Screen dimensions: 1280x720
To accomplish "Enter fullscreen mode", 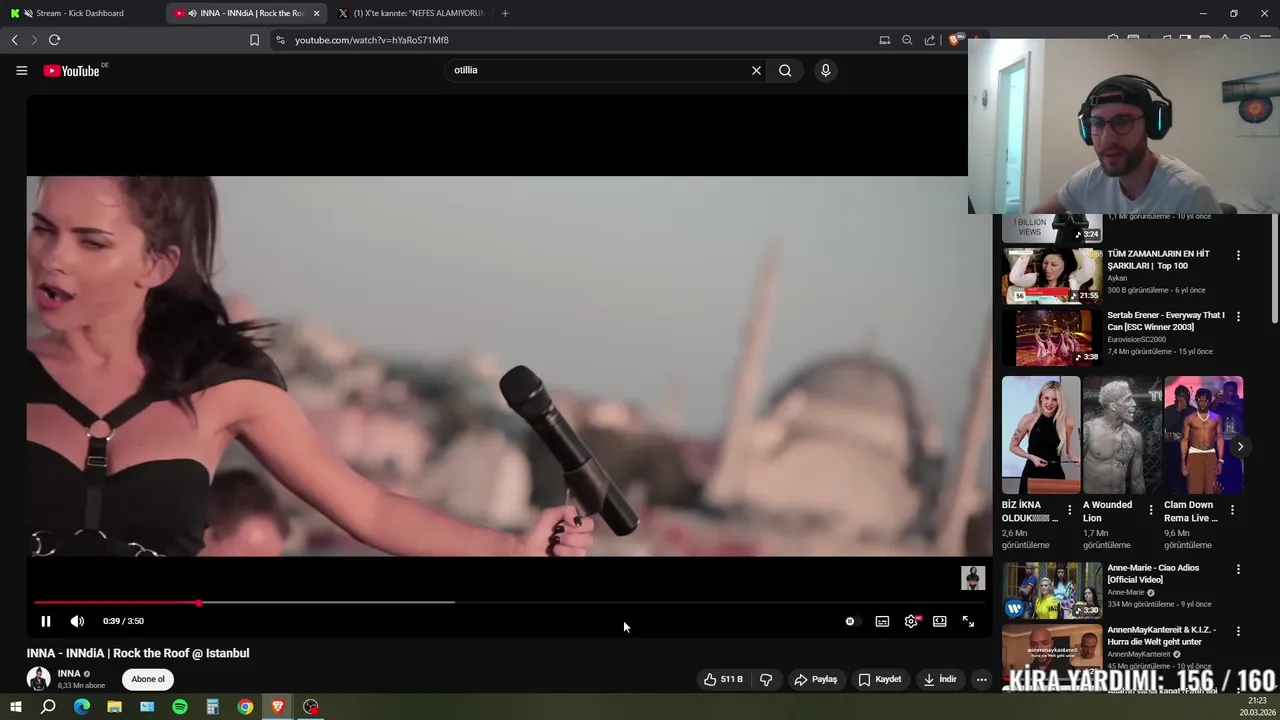I will [968, 621].
